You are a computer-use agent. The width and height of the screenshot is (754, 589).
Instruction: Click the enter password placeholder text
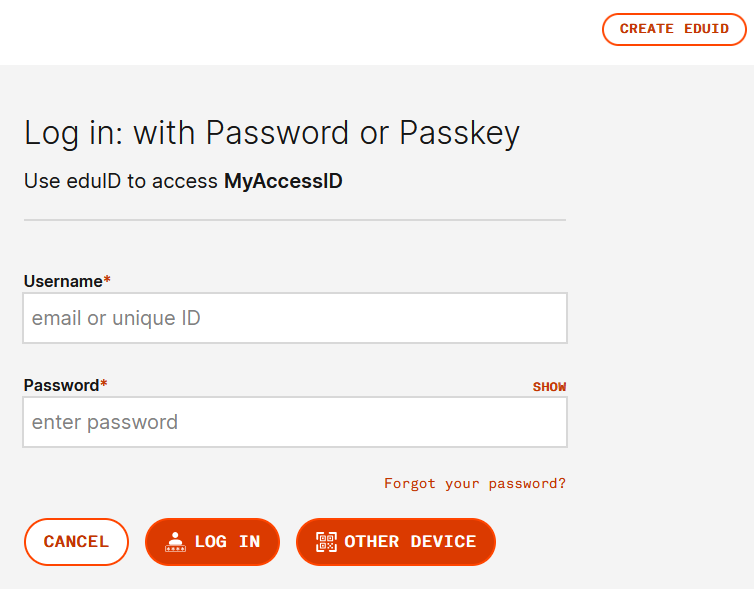[x=105, y=423]
